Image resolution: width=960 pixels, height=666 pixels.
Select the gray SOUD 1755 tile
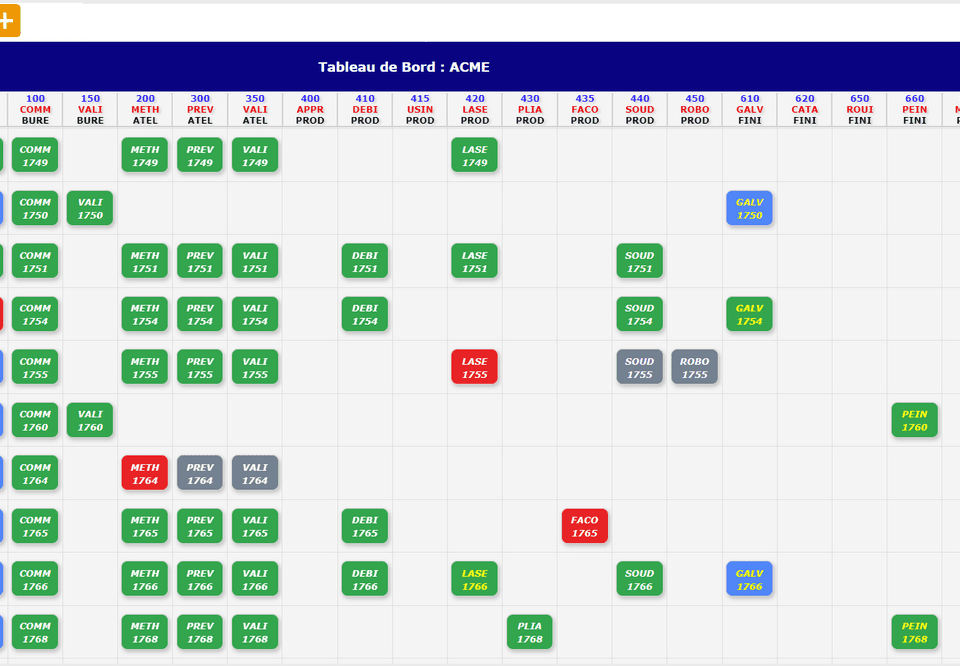click(639, 367)
